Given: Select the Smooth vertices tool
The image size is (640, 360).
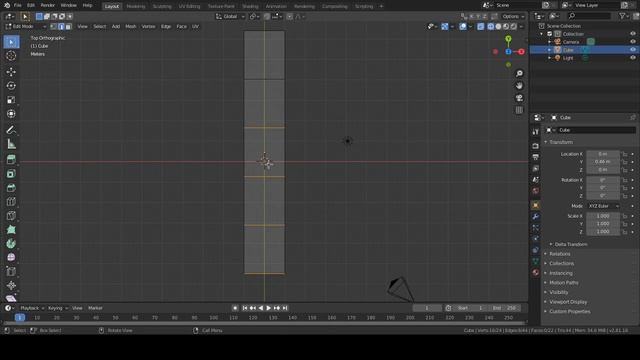Looking at the screenshot, I should 11,258.
